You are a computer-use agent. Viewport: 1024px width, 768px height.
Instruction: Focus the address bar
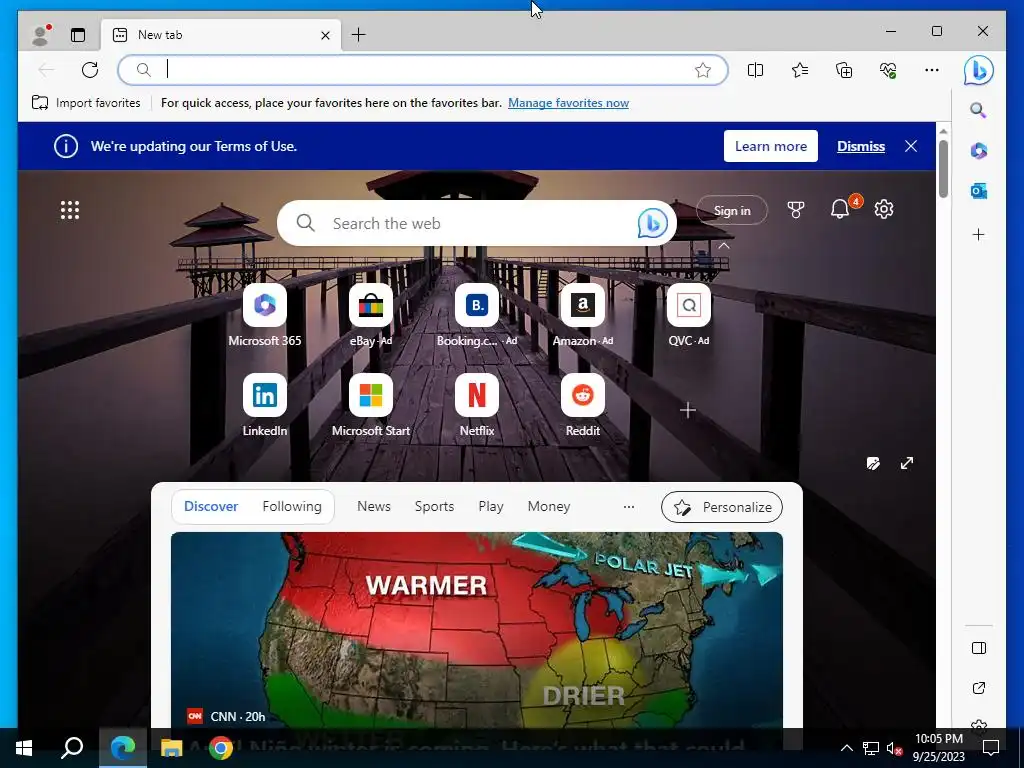tap(423, 70)
